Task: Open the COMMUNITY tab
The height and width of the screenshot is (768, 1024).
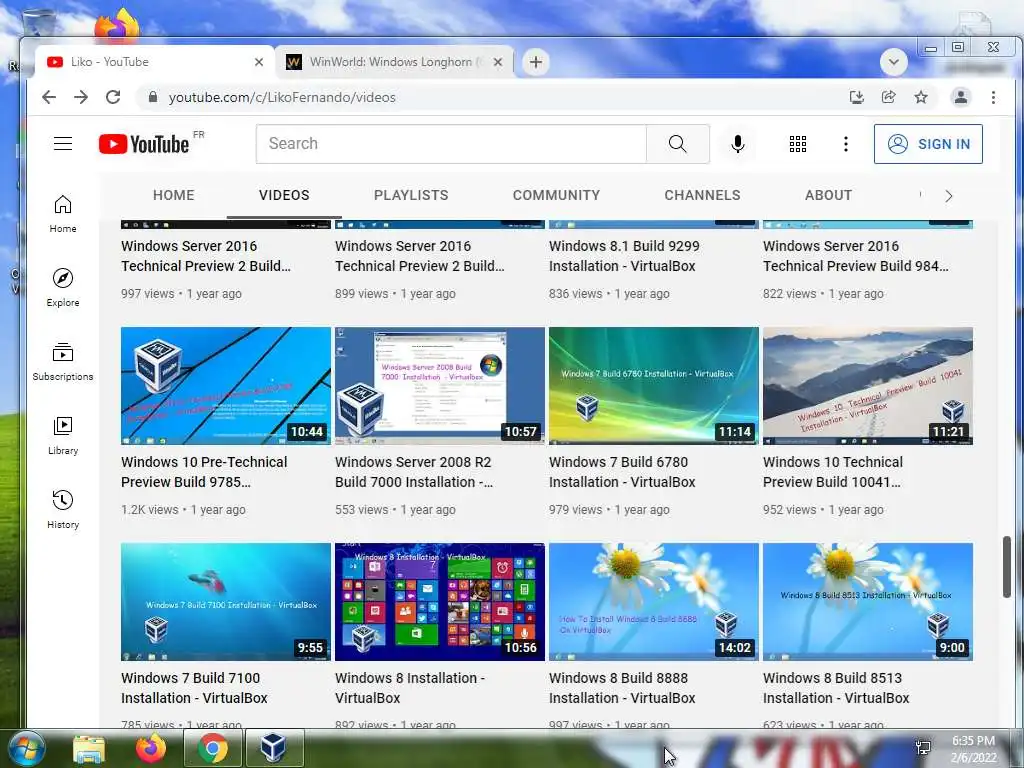Action: (x=556, y=195)
